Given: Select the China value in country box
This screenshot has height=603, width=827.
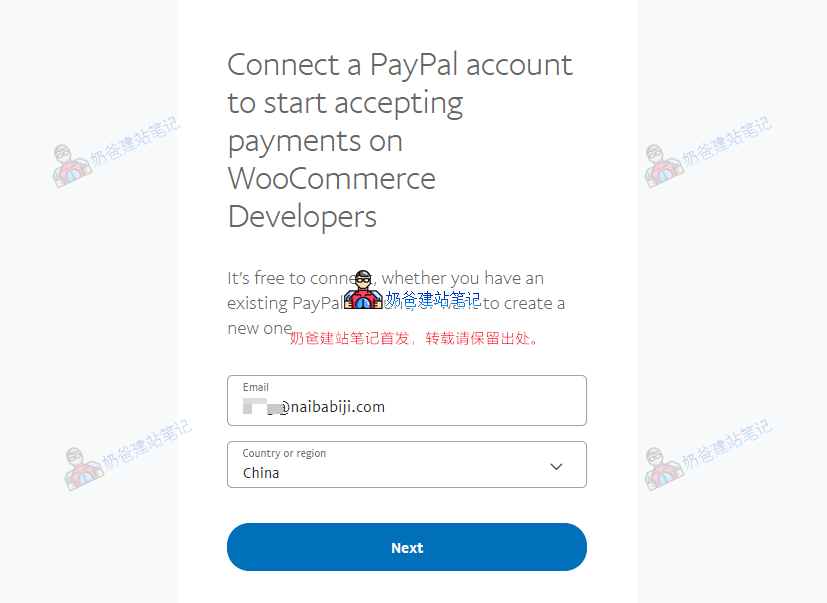Looking at the screenshot, I should [x=261, y=473].
